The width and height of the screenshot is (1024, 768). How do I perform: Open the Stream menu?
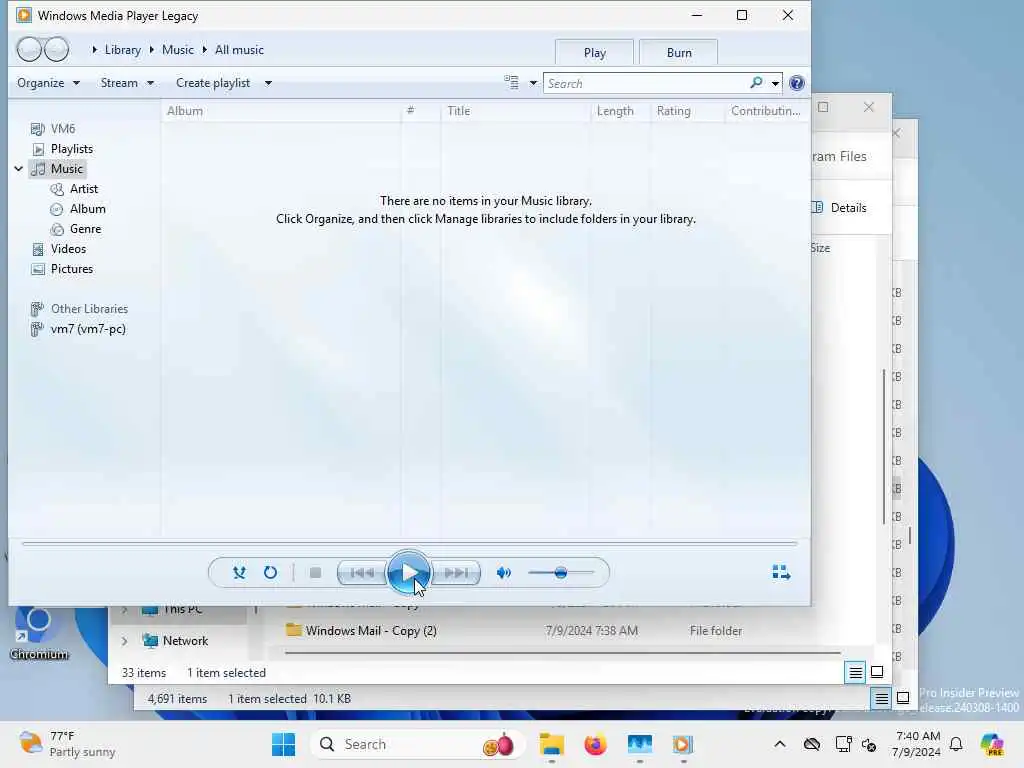(x=127, y=83)
